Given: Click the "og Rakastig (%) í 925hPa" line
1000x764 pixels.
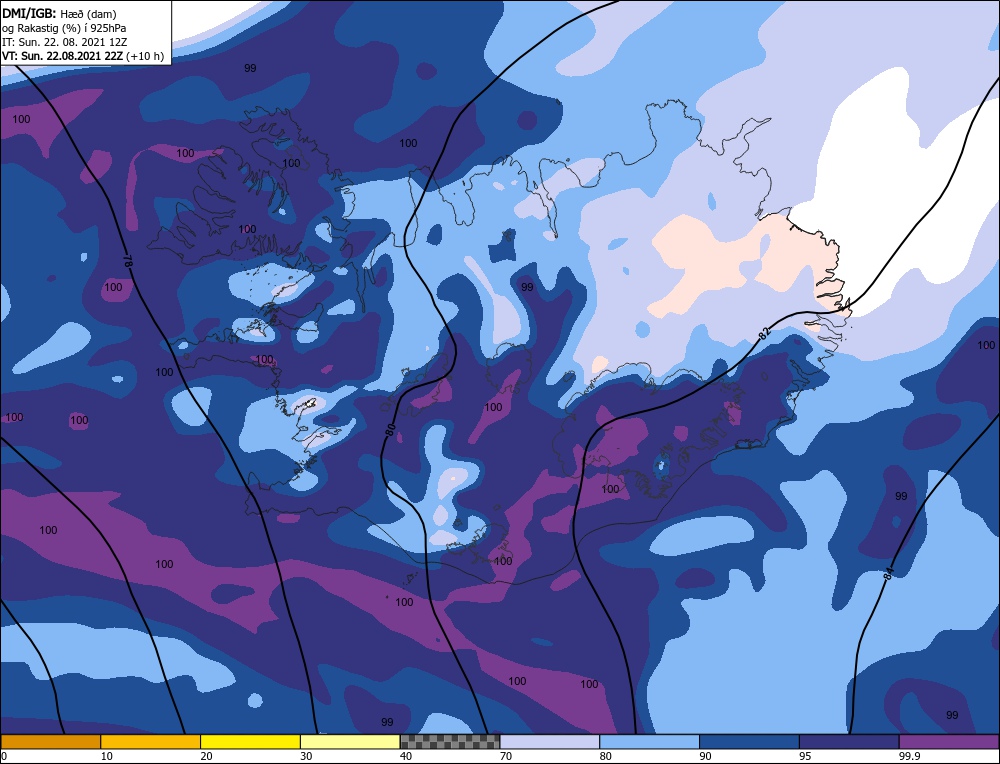Looking at the screenshot, I should click(x=64, y=27).
